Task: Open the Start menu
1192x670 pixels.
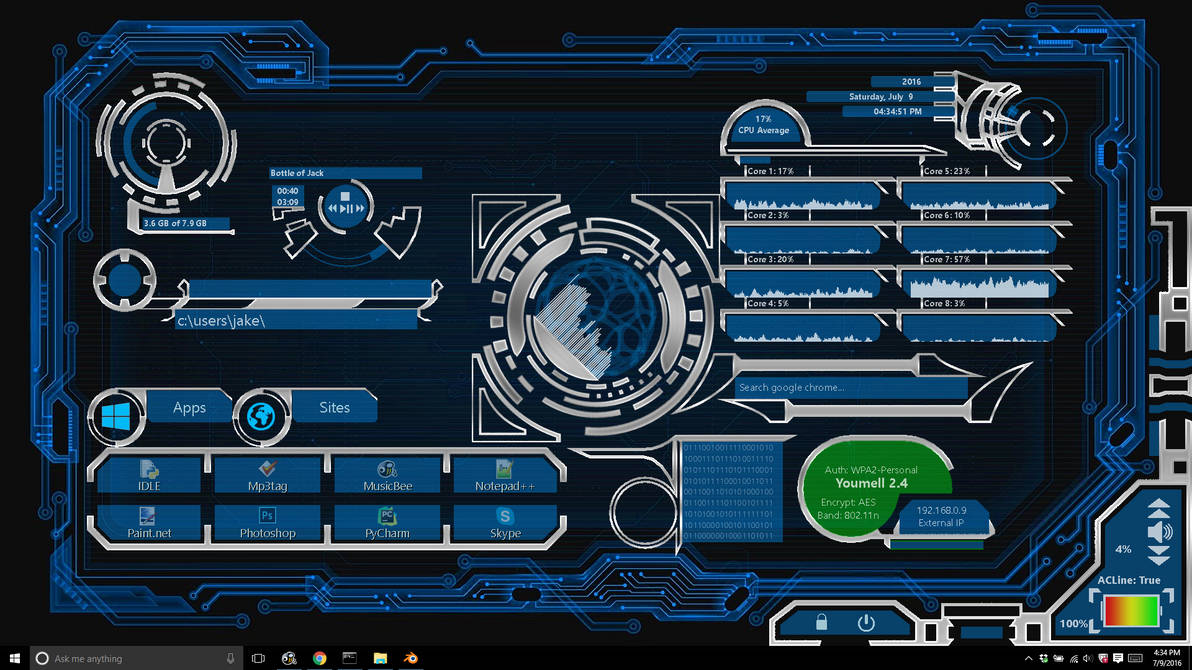Action: (13, 658)
